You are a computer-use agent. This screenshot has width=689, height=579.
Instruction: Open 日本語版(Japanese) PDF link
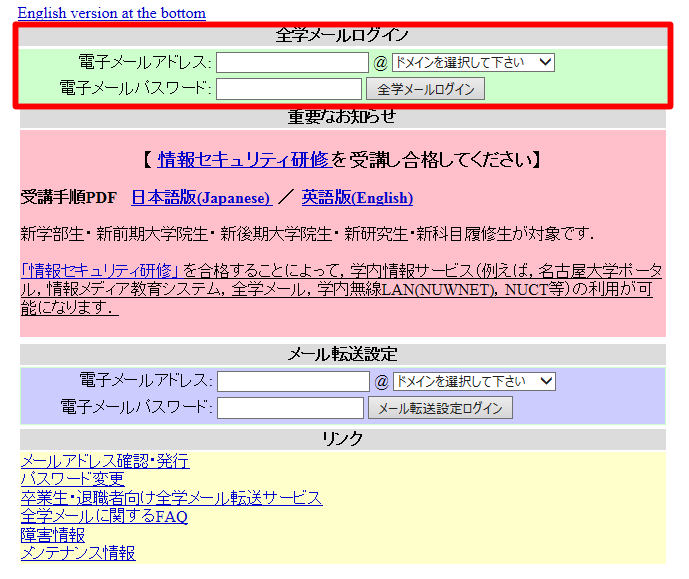point(202,198)
